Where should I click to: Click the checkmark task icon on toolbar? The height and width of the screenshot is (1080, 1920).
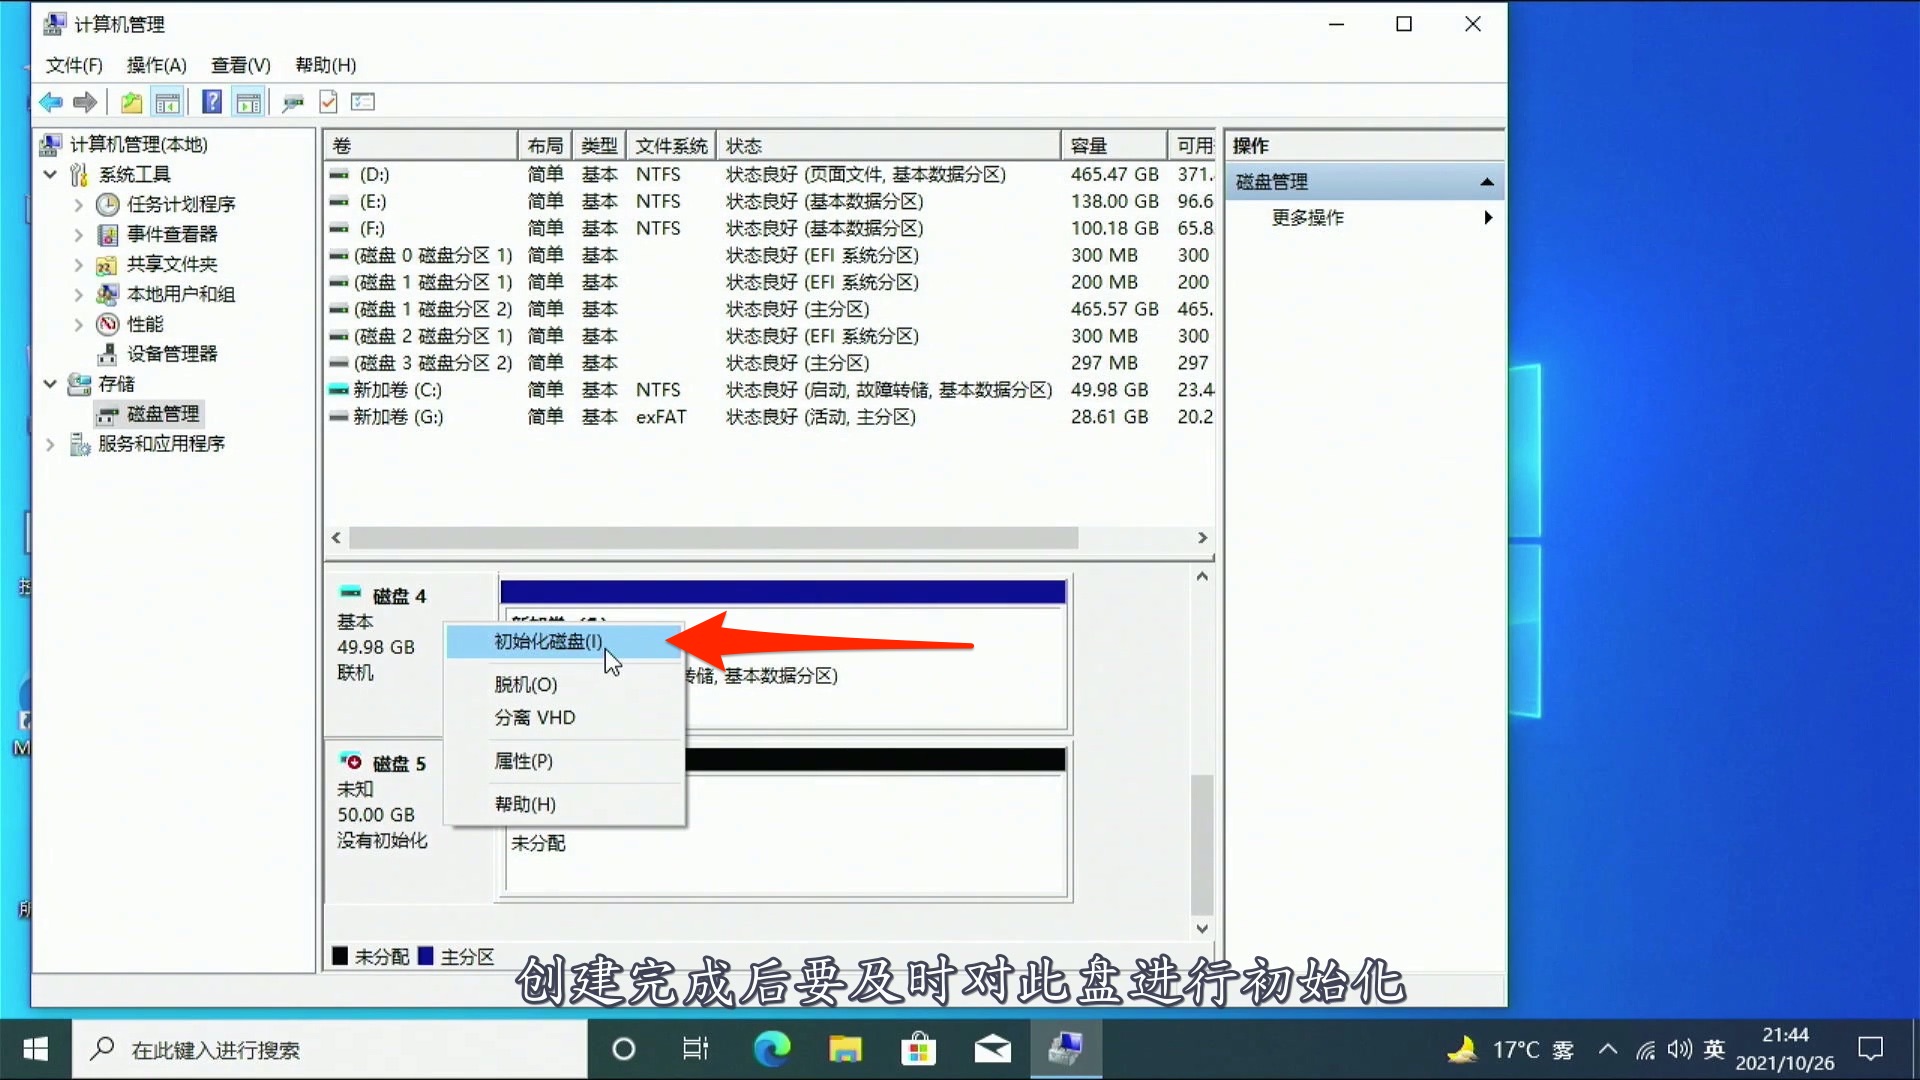[x=329, y=101]
